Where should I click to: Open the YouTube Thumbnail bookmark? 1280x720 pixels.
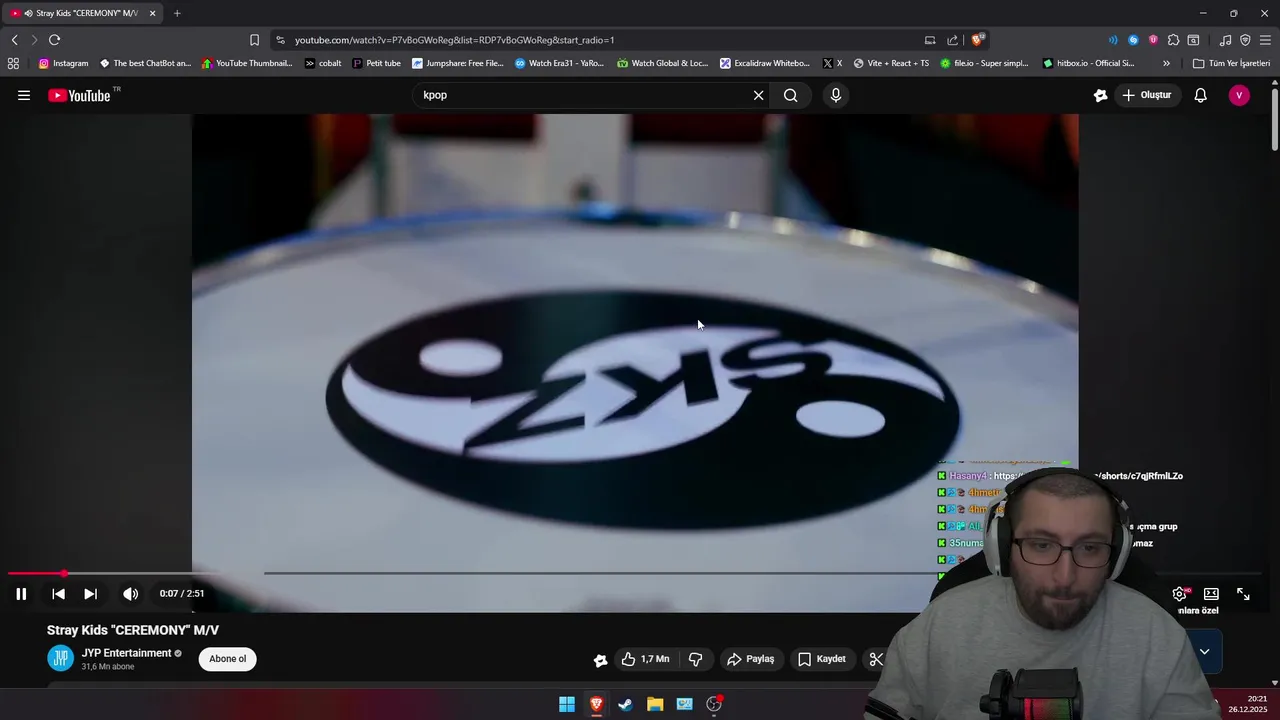(x=247, y=63)
